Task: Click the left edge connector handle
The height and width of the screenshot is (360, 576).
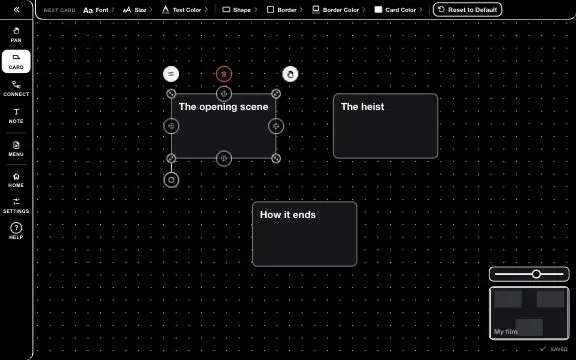Action: 171,126
